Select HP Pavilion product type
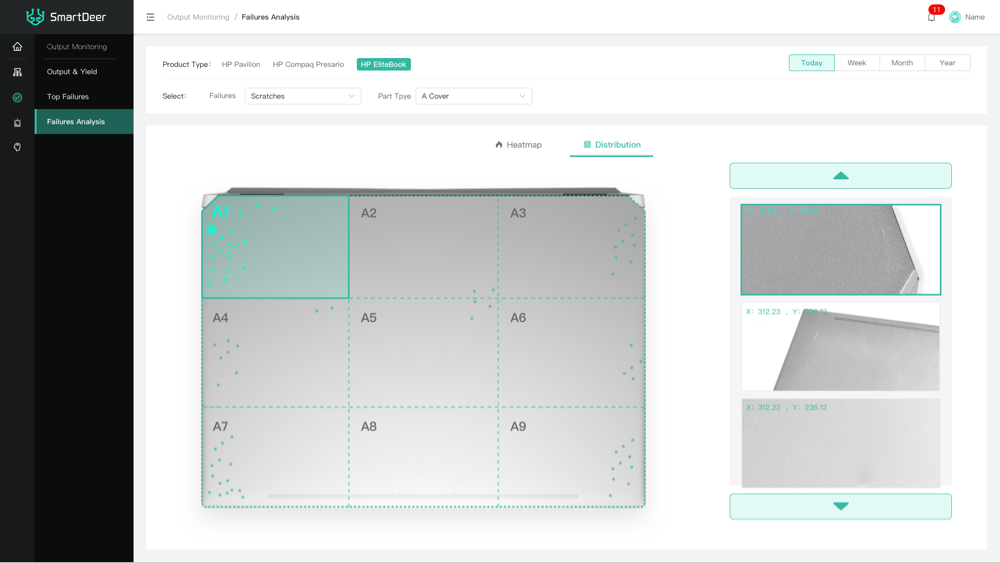Image resolution: width=1000 pixels, height=563 pixels. point(241,64)
